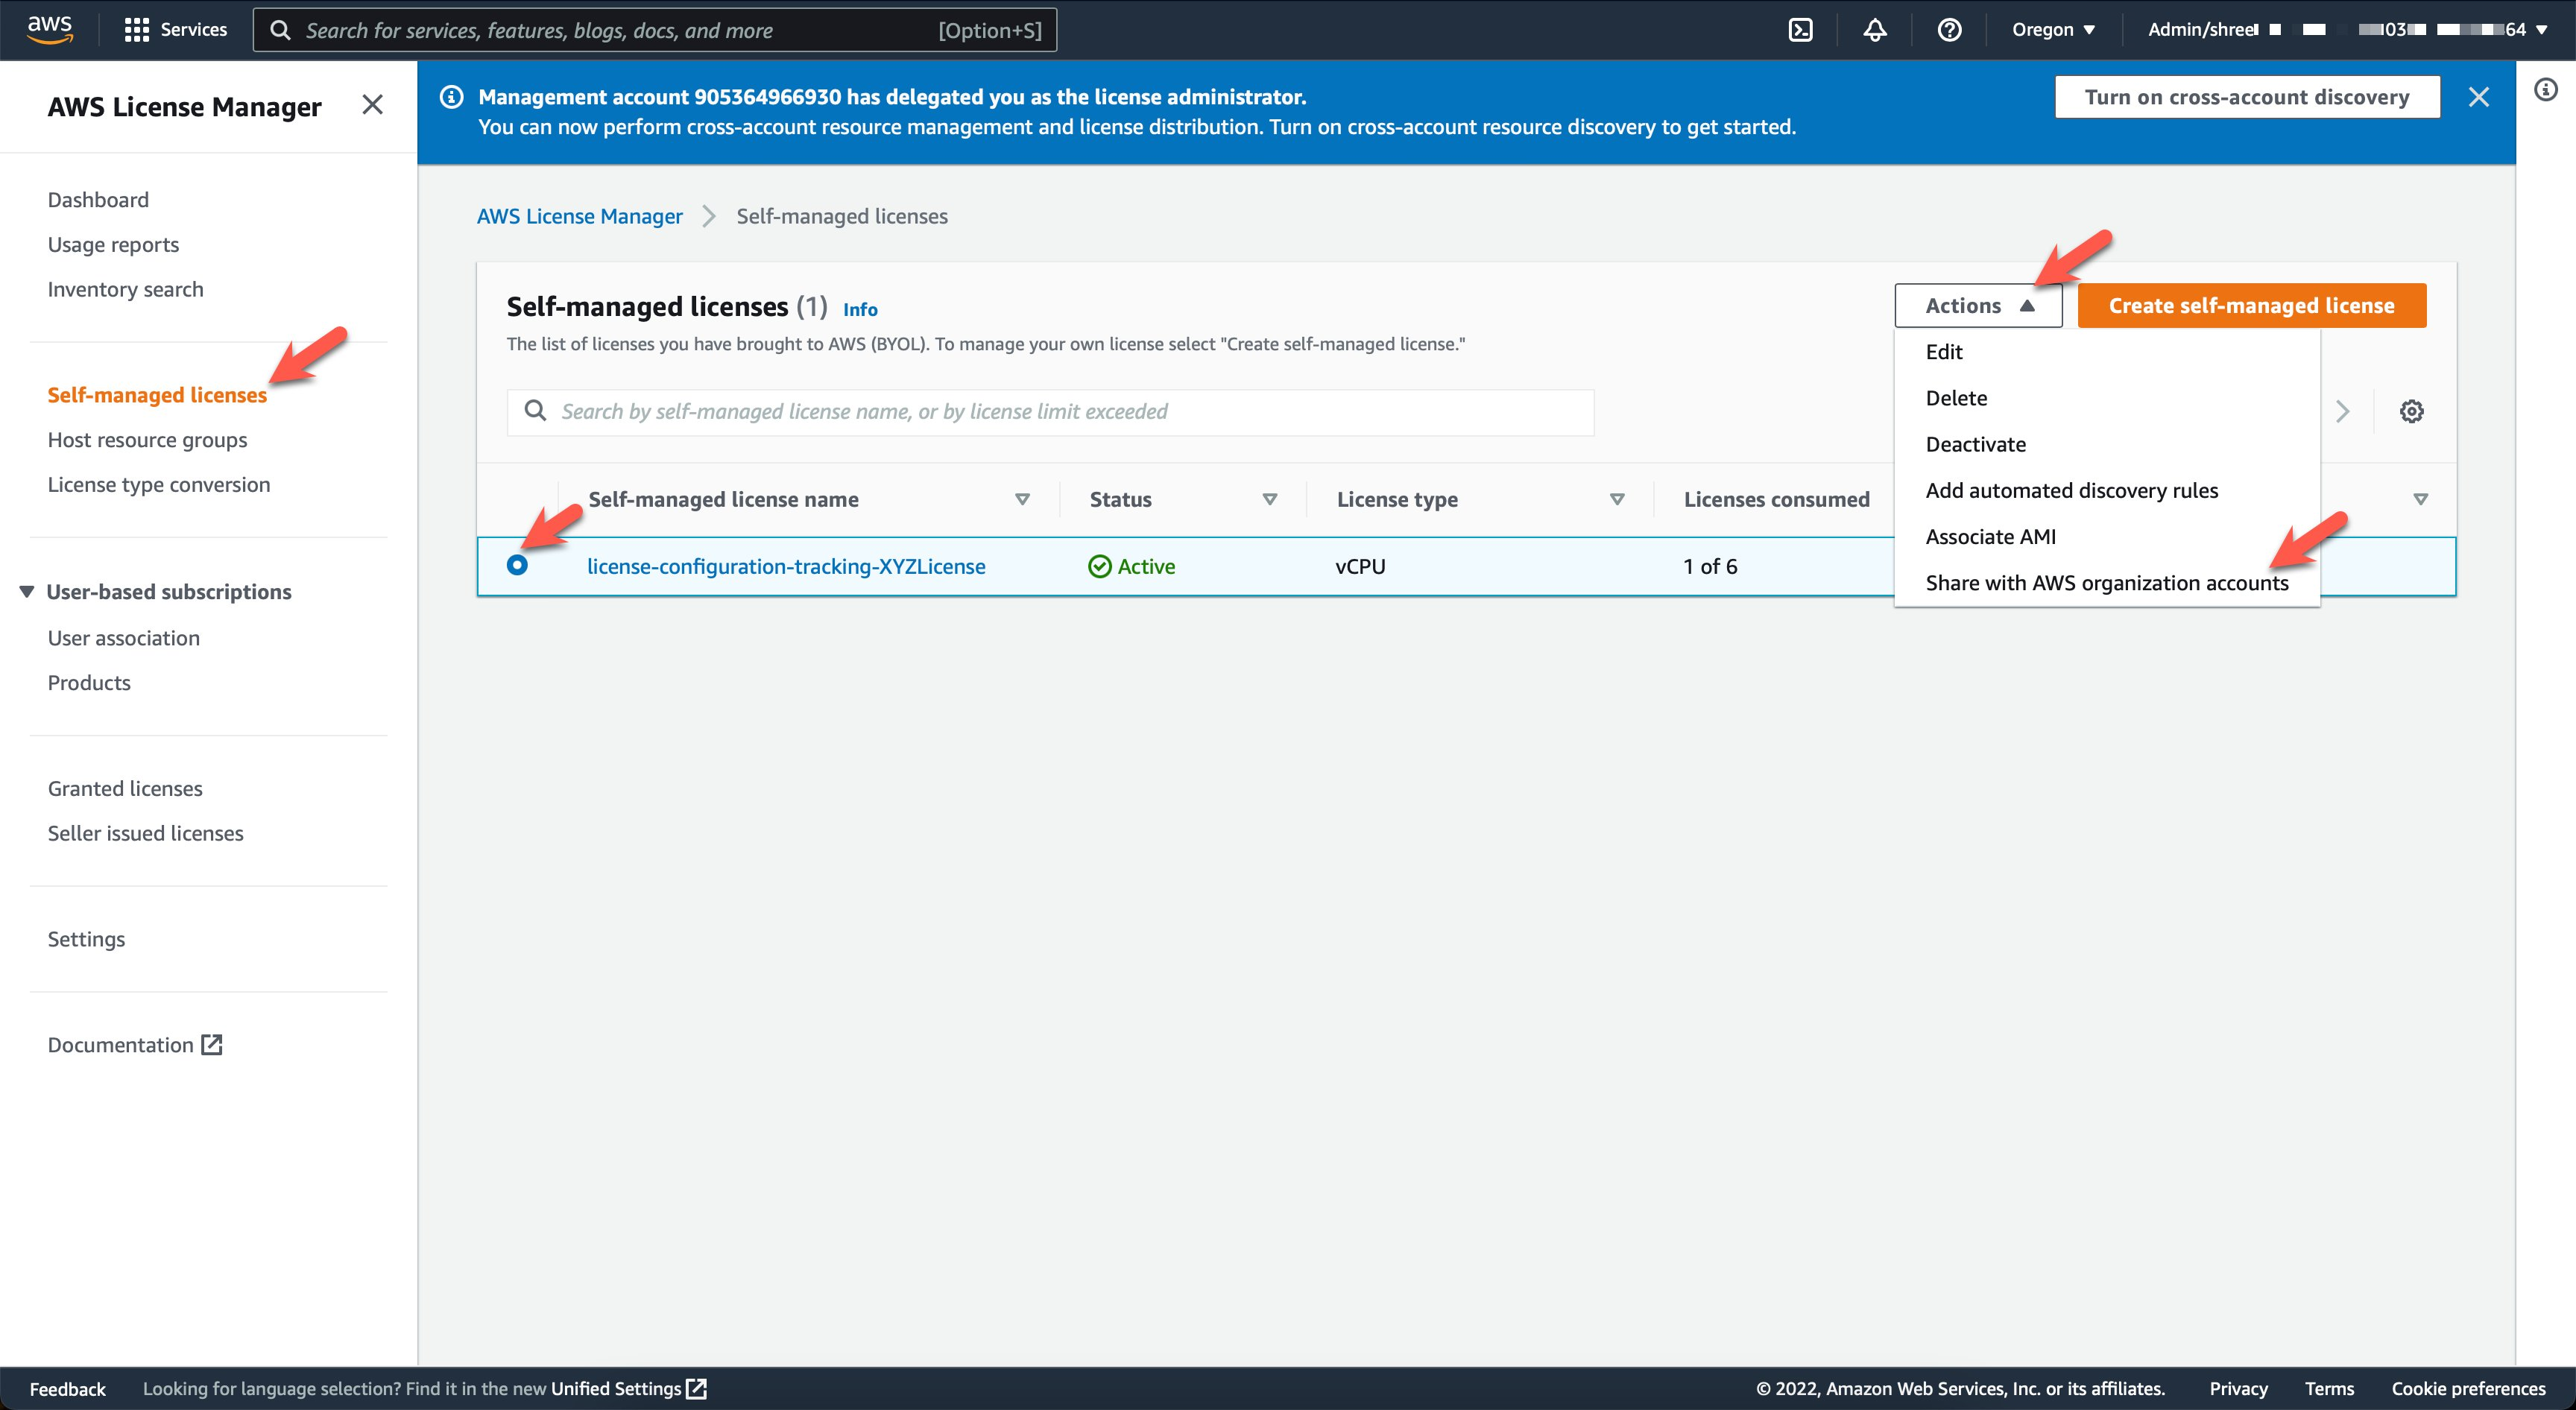Collapse the Actions dropdown

pyautogui.click(x=1977, y=305)
